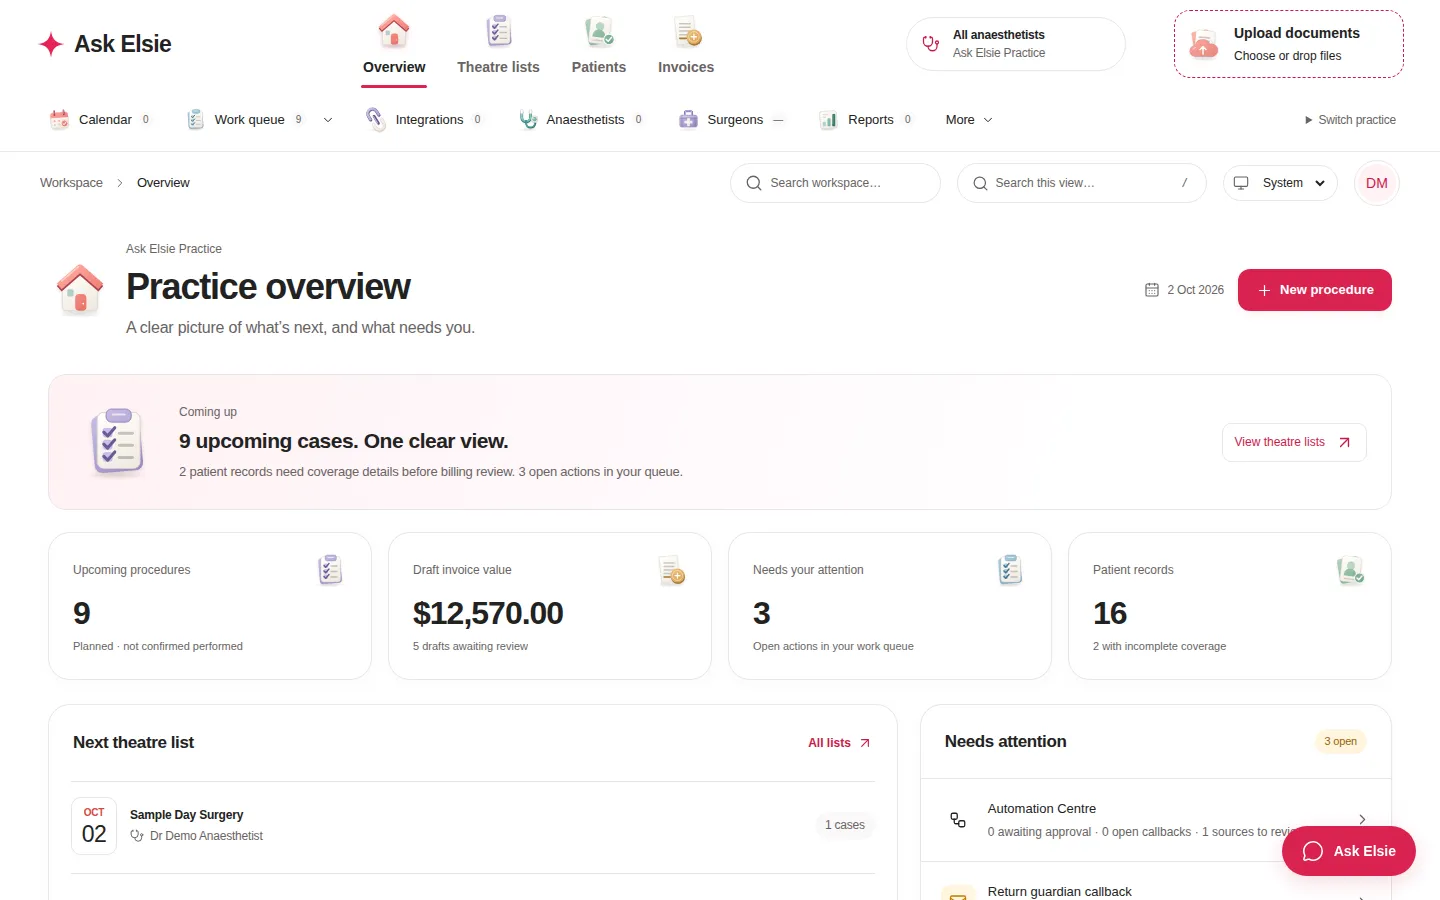Click 'Dr Demo Anaesthetist' text
Viewport: 1440px width, 900px height.
pos(206,836)
